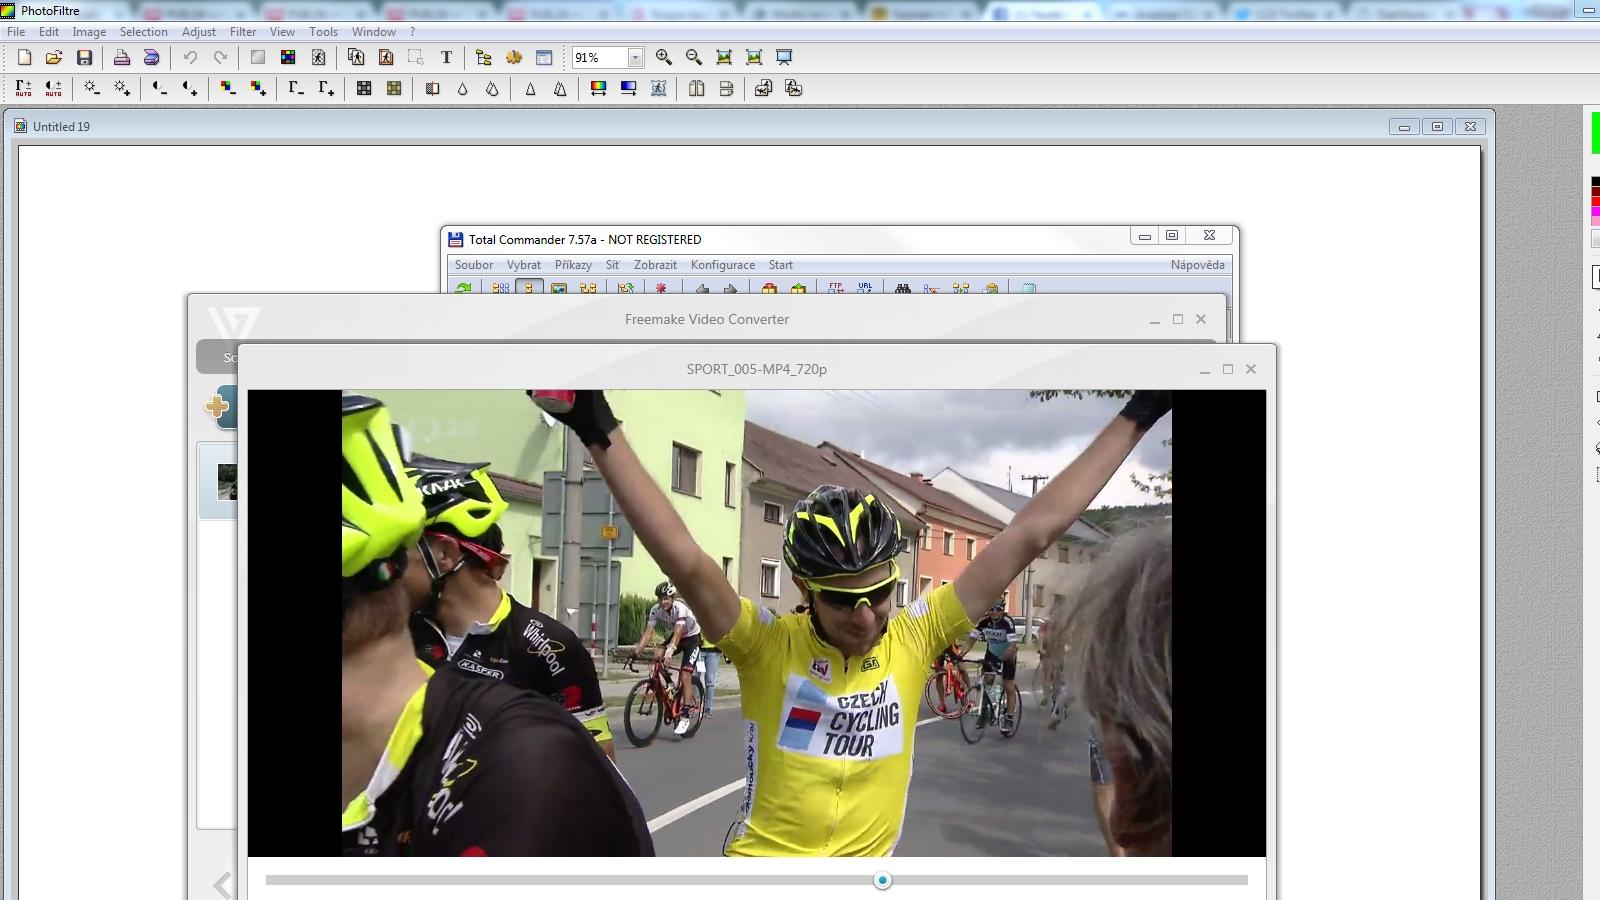Decrease contrast with half-circle minus icon
The image size is (1600, 900).
159,89
